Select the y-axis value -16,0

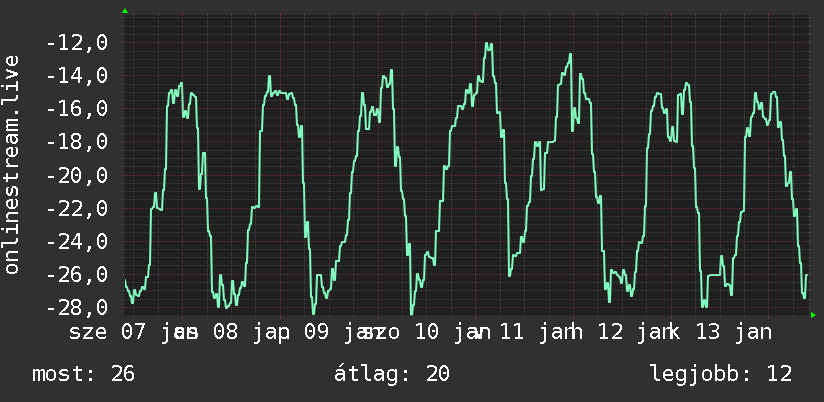click(77, 109)
